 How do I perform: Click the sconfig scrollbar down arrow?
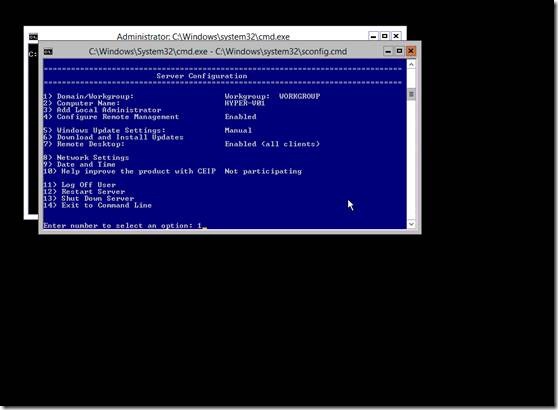click(x=411, y=224)
